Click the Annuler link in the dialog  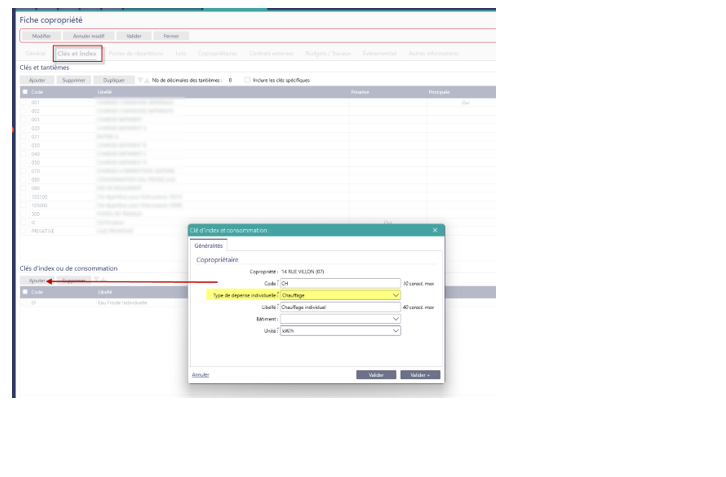tap(201, 375)
